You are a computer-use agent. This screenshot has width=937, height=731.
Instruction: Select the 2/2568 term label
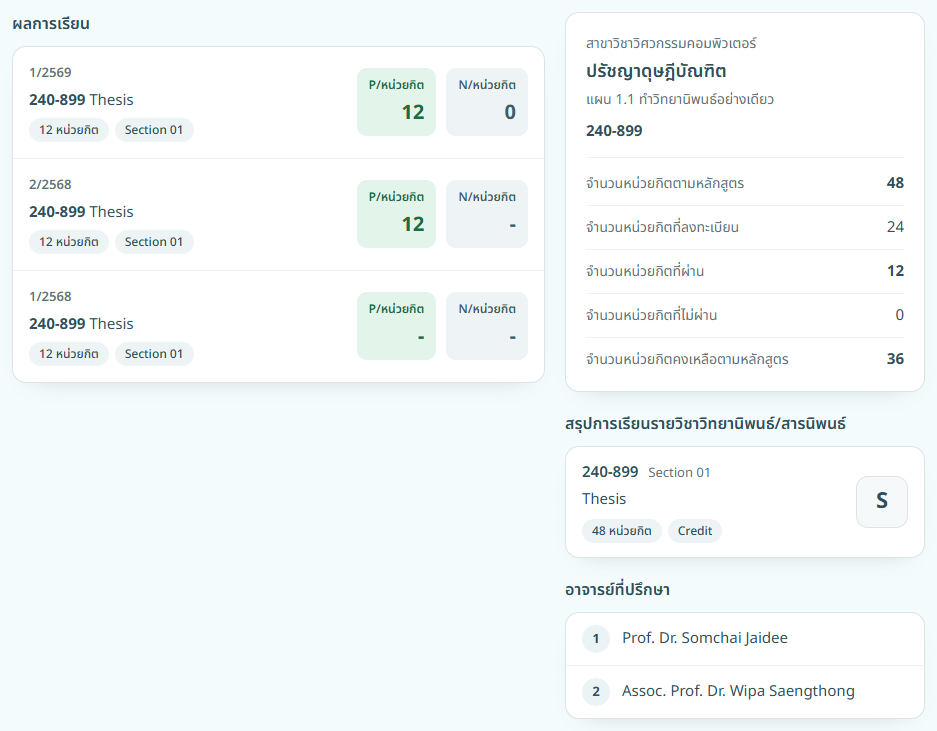click(x=50, y=184)
